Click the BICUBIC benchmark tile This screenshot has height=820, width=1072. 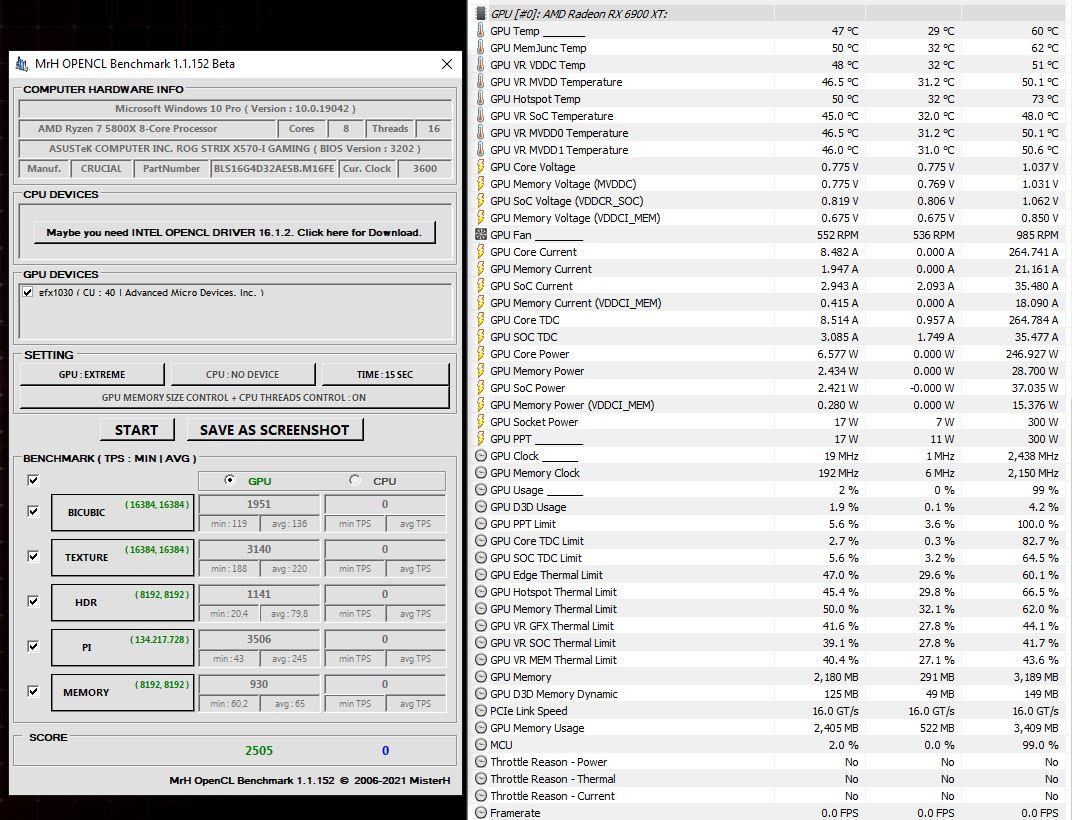(123, 512)
